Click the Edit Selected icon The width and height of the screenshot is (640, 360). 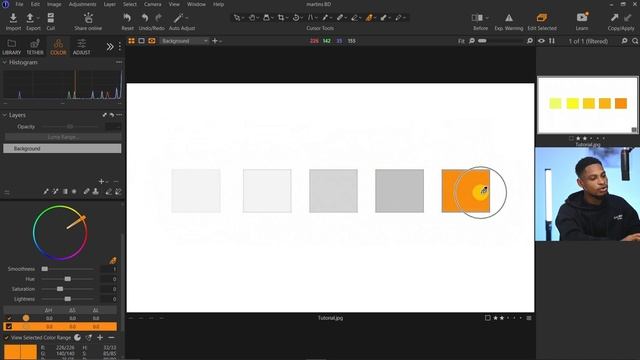click(x=542, y=18)
